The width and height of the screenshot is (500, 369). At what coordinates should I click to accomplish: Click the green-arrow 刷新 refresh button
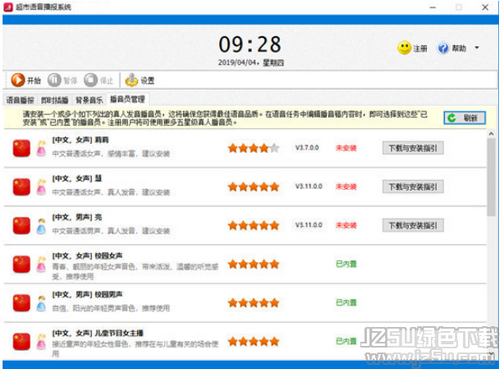coord(464,118)
